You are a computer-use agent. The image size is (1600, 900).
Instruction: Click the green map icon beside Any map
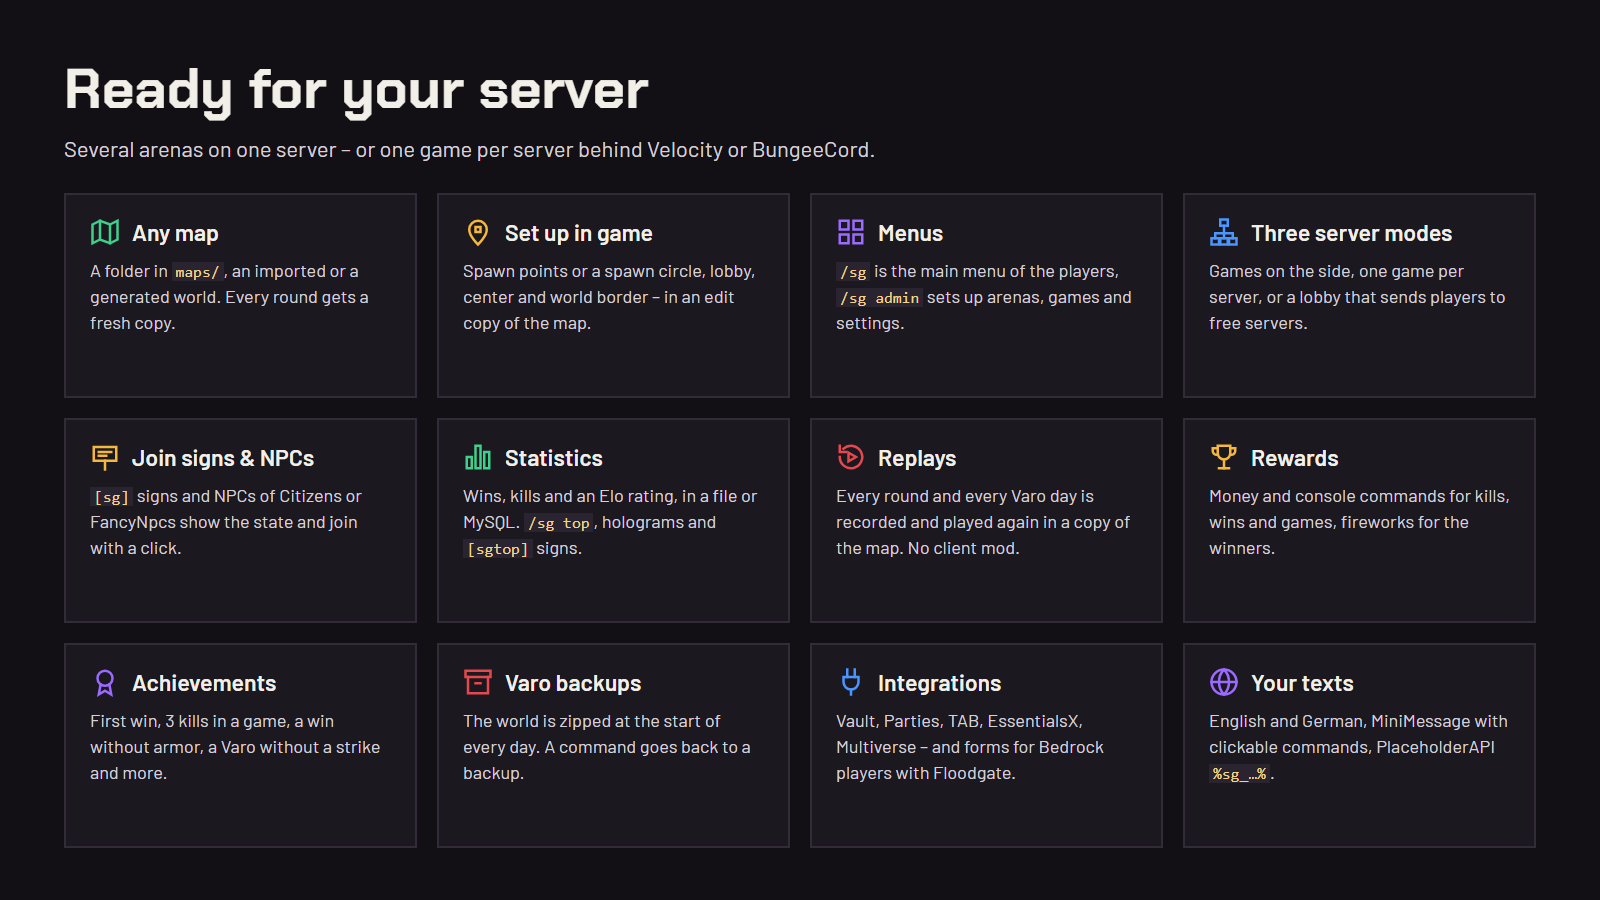pyautogui.click(x=105, y=232)
